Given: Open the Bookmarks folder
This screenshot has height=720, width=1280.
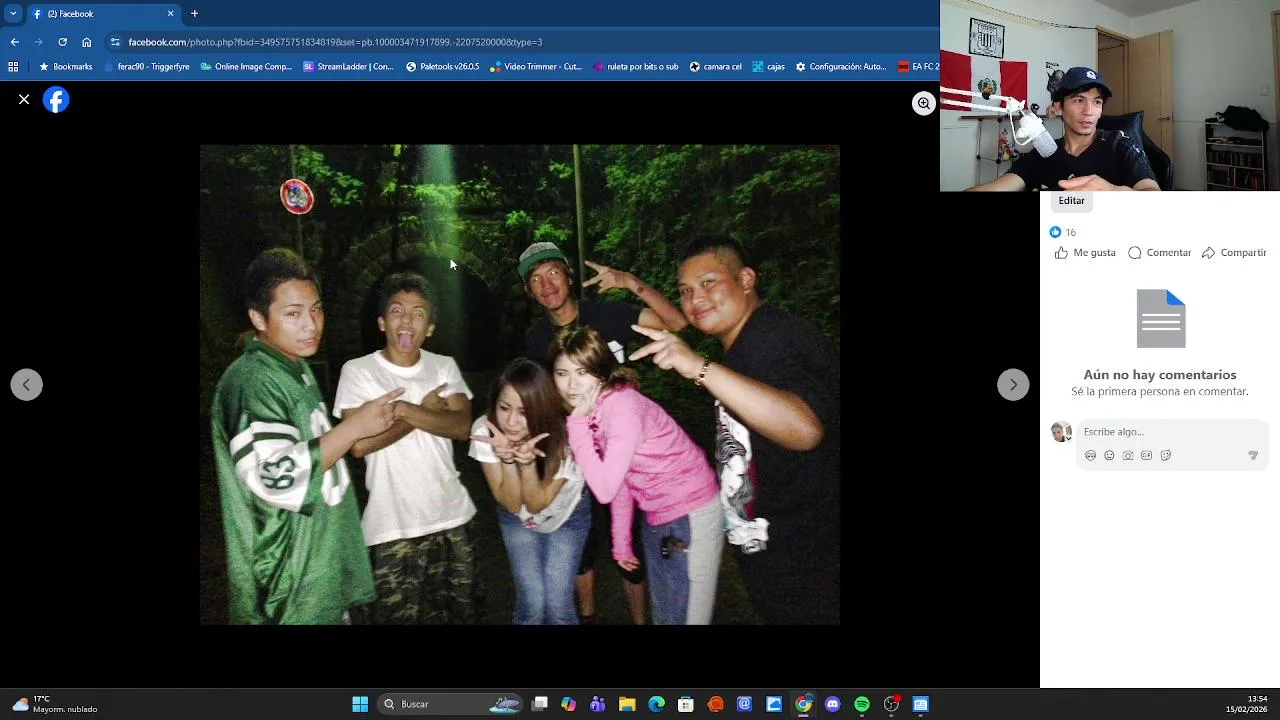Looking at the screenshot, I should [65, 67].
